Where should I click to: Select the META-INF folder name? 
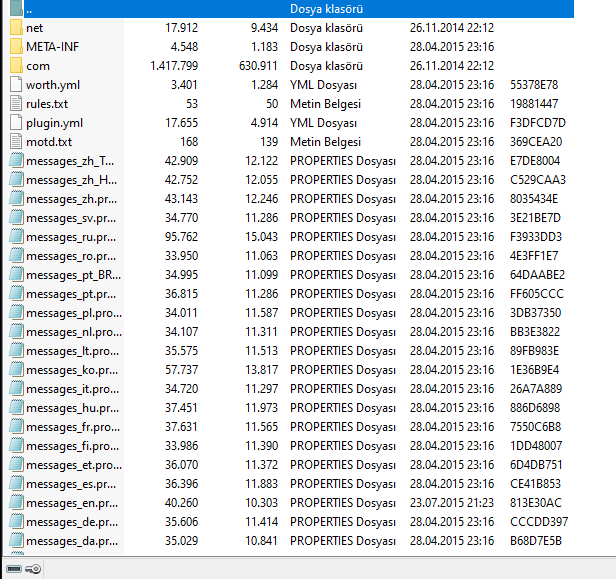coord(53,47)
